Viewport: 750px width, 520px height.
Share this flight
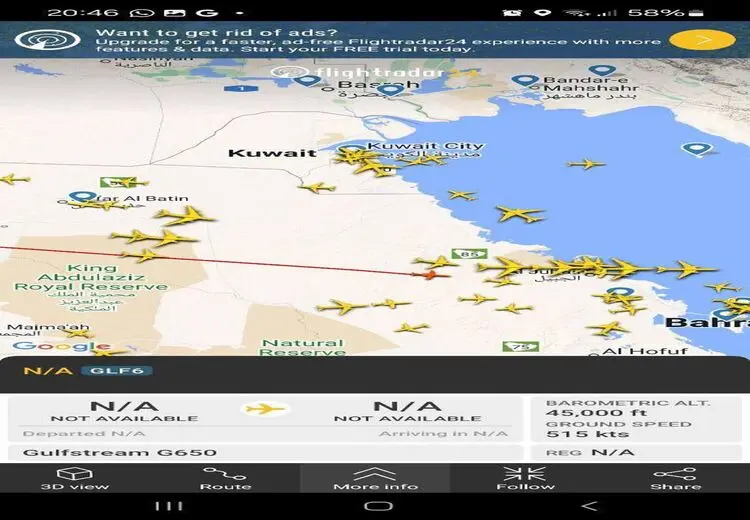pyautogui.click(x=675, y=478)
